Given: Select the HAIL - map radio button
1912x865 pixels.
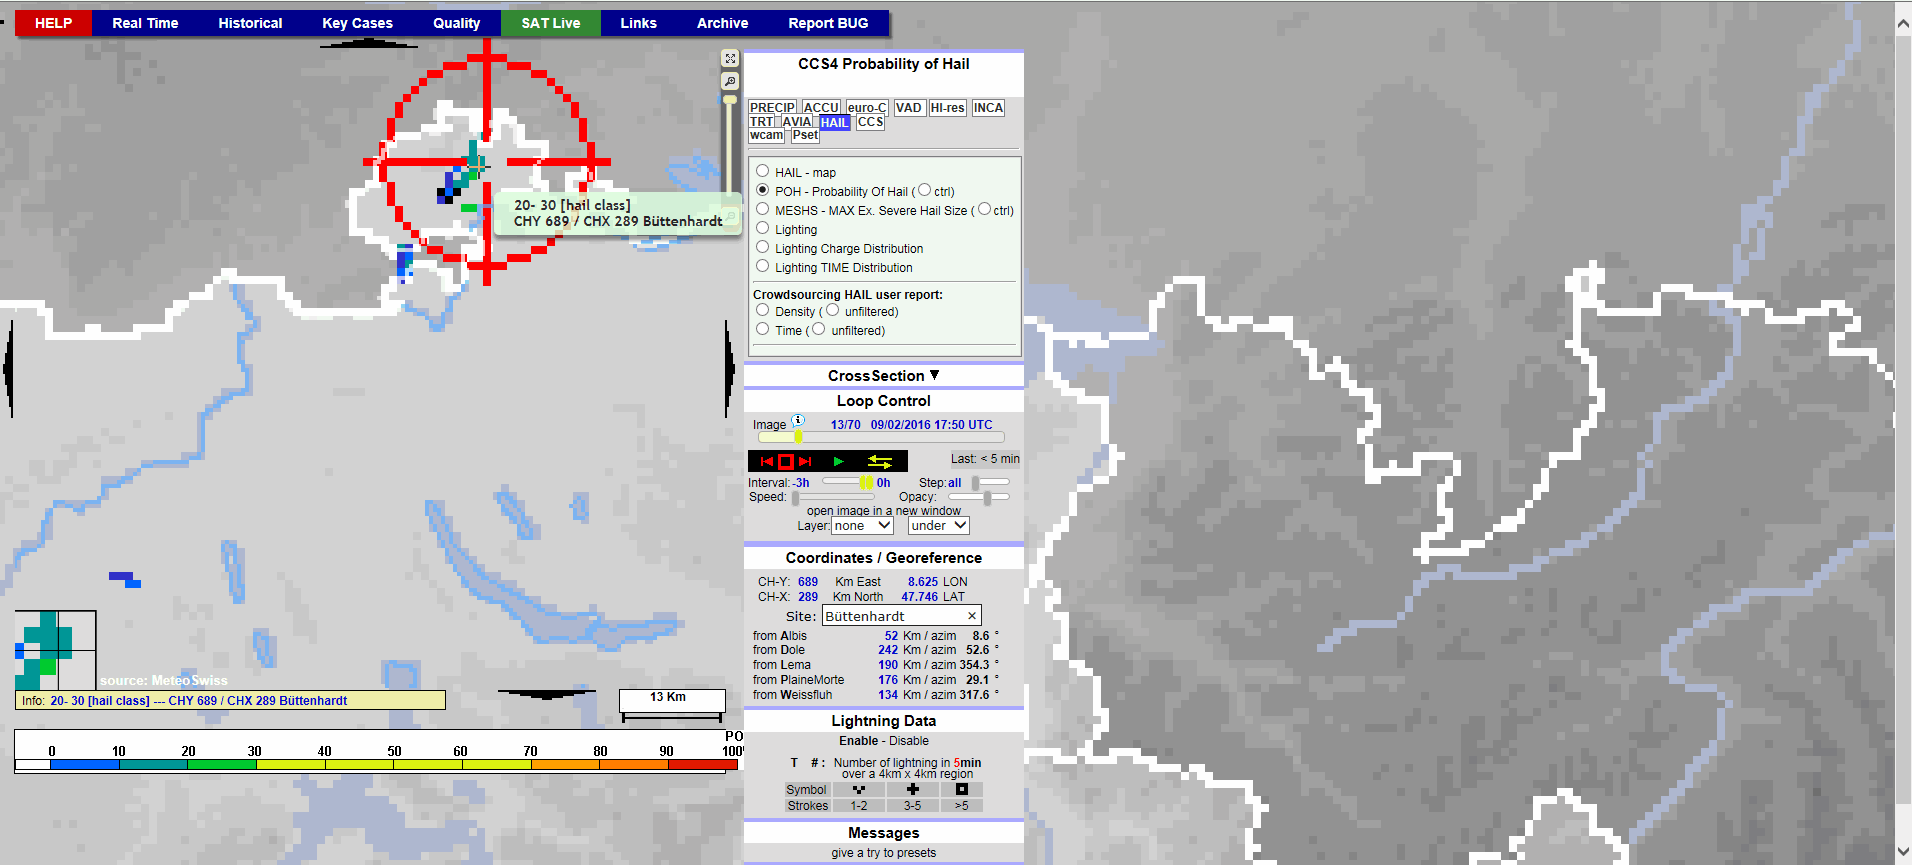Looking at the screenshot, I should (x=763, y=171).
